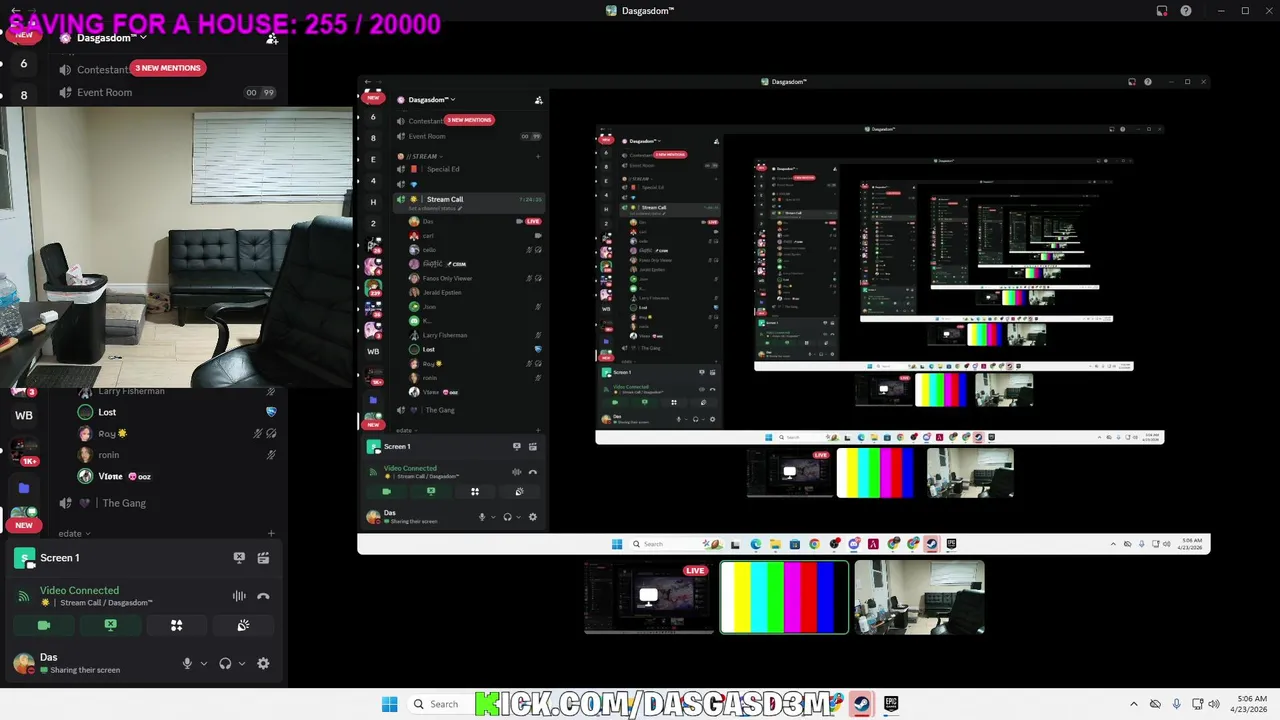Select the room webcam thumbnail
Screen dimensions: 1280x720
pos(919,597)
